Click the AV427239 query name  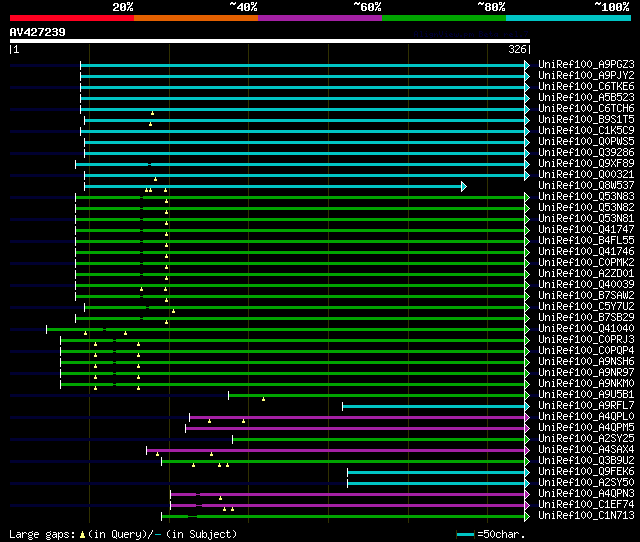point(38,32)
